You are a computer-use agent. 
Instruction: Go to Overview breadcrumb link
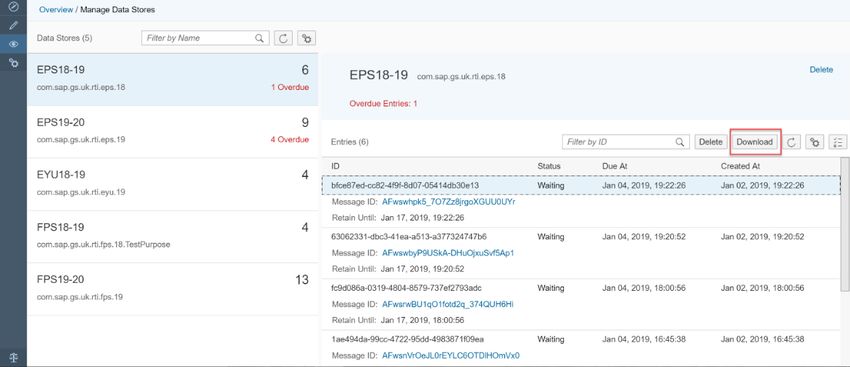pos(56,10)
